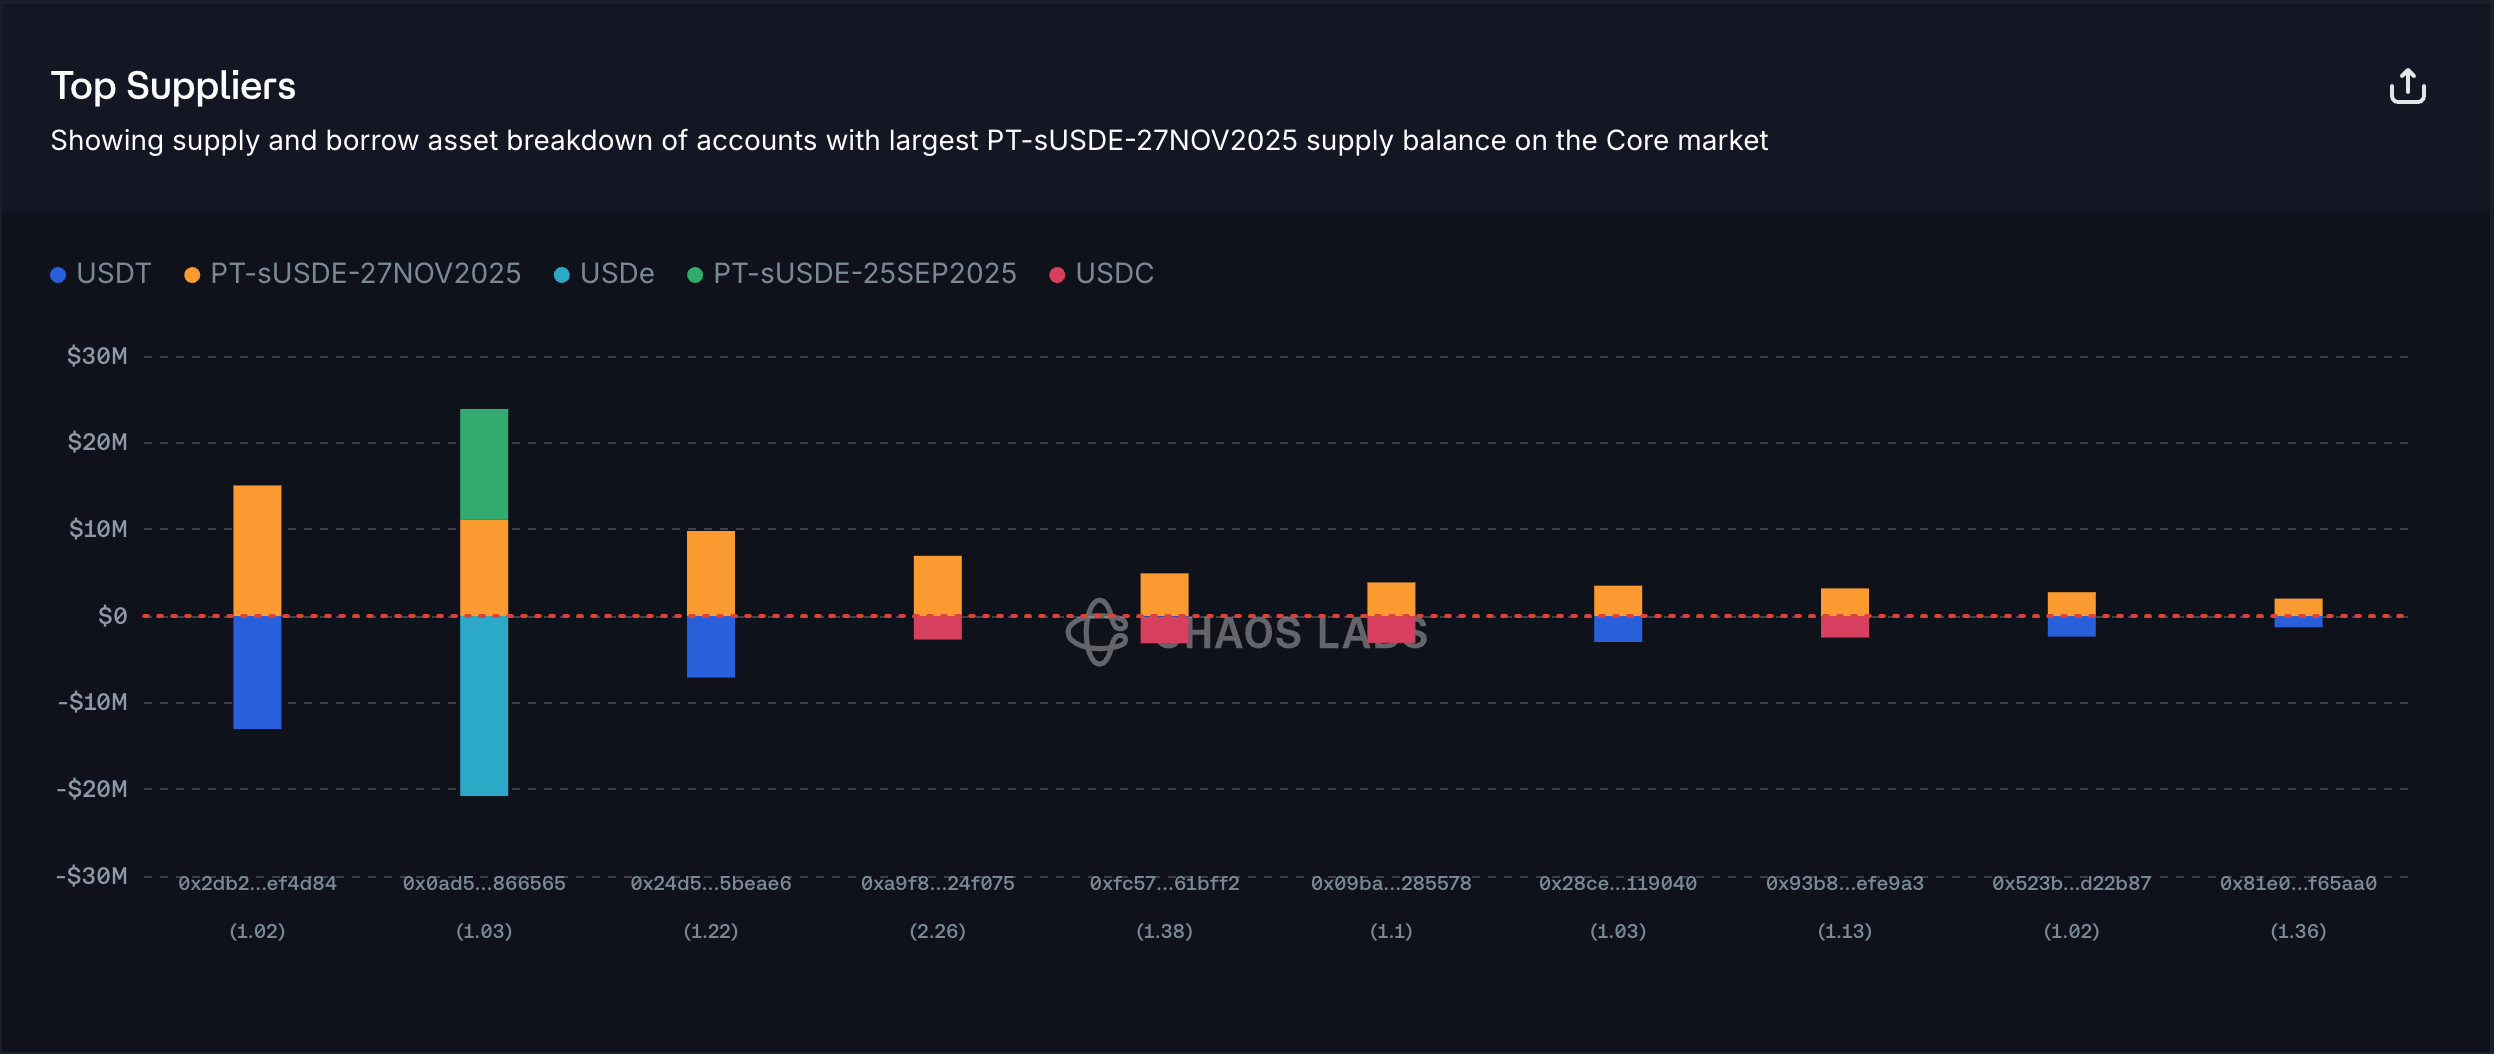Click the orange supply bar of 0x2db2...ef4d84
Image resolution: width=2494 pixels, height=1054 pixels.
257,550
